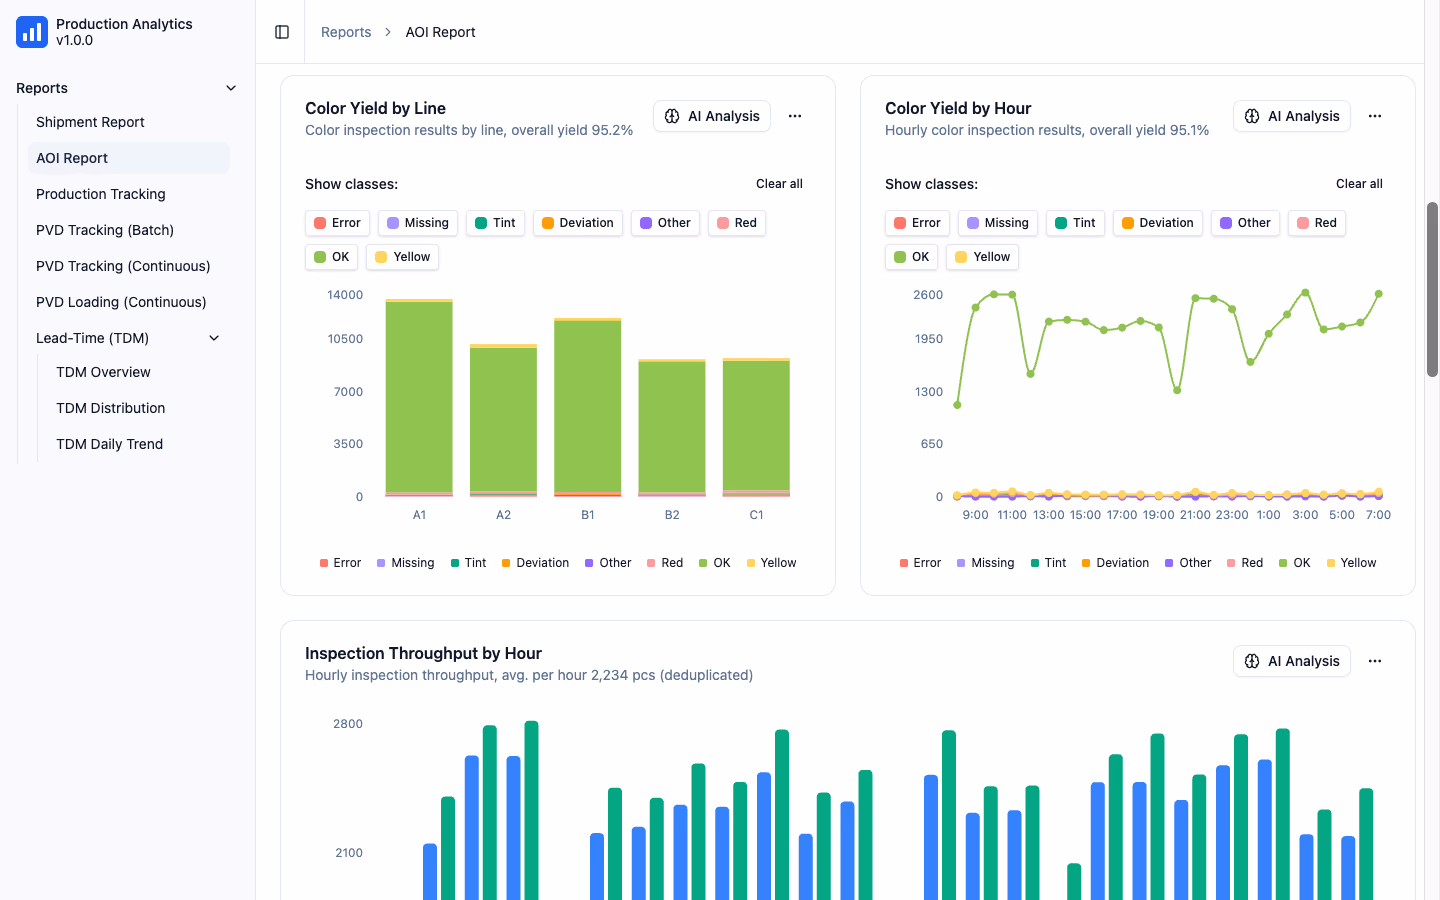The image size is (1440, 900).
Task: Click Yellow legend entry under hourly chart
Action: [x=1351, y=563]
